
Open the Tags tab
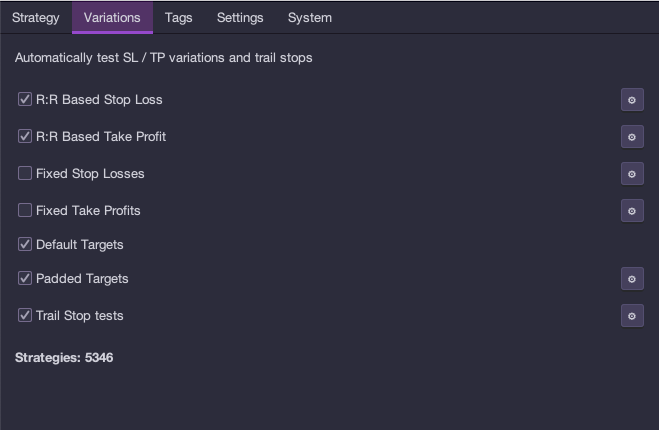(179, 18)
